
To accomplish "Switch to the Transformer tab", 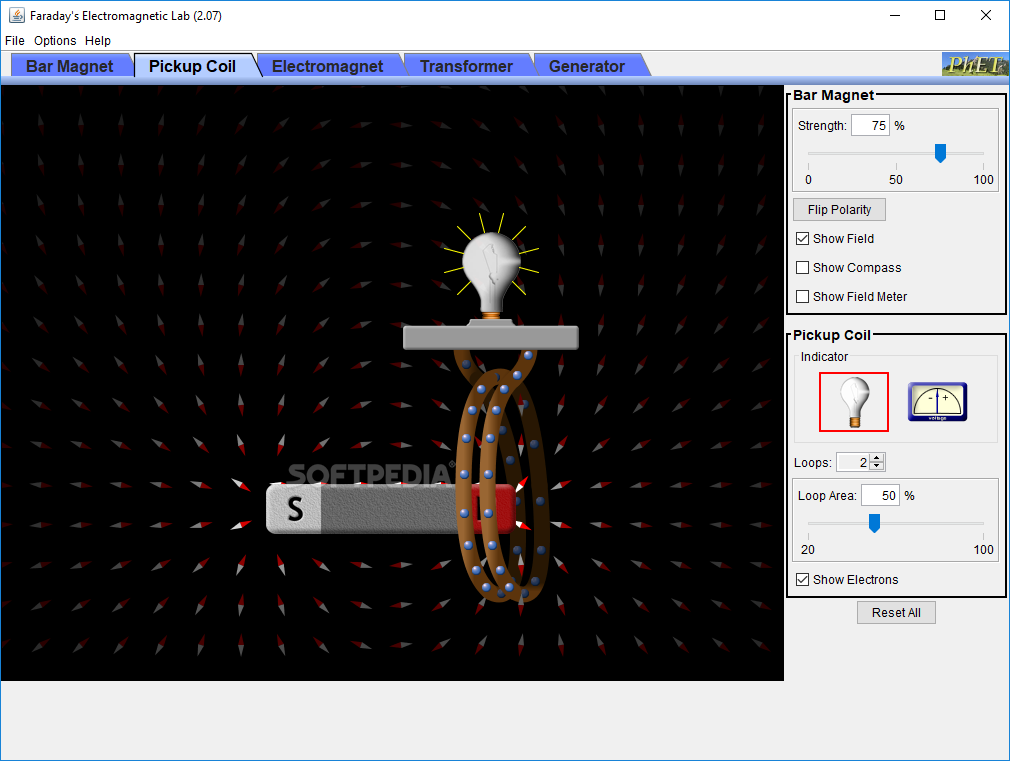I will pyautogui.click(x=466, y=66).
